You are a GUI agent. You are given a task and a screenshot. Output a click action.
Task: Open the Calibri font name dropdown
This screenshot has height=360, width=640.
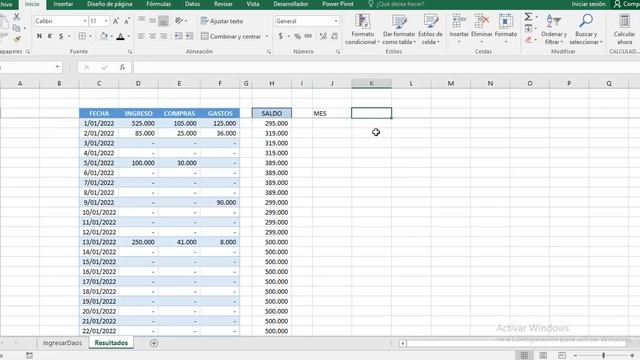[x=85, y=21]
